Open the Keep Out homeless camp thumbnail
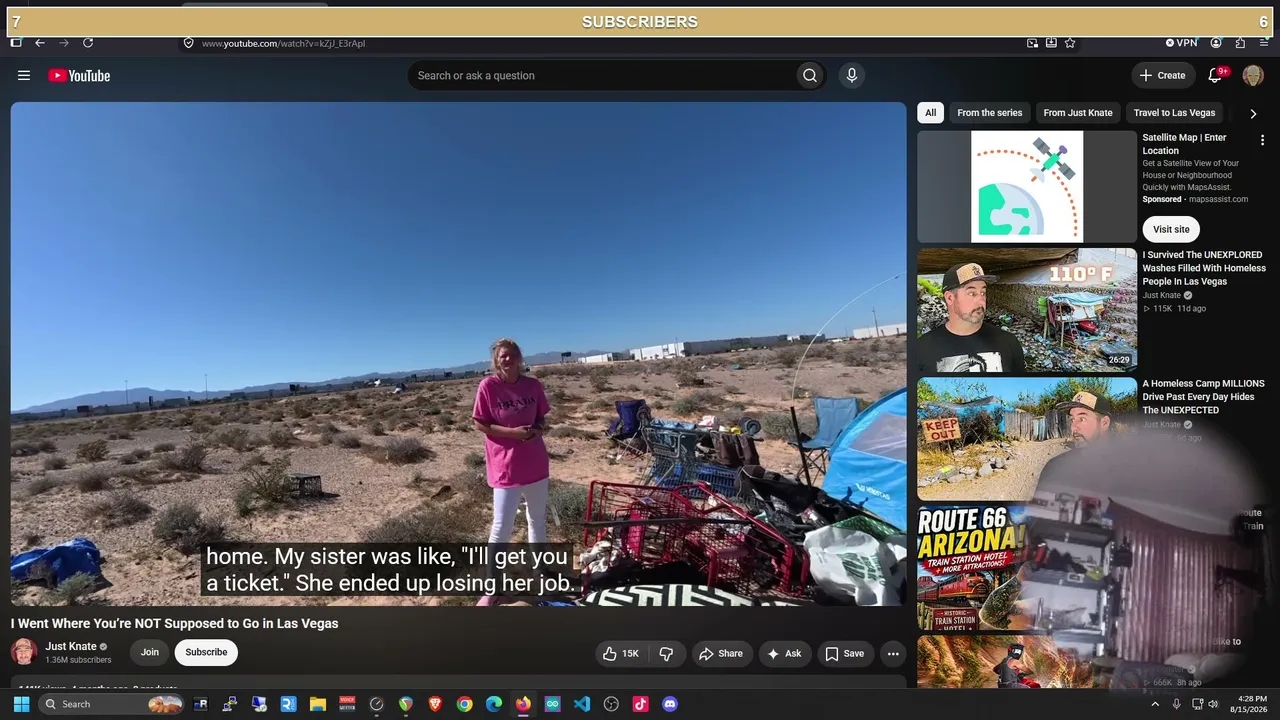1280x720 pixels. [x=1027, y=439]
